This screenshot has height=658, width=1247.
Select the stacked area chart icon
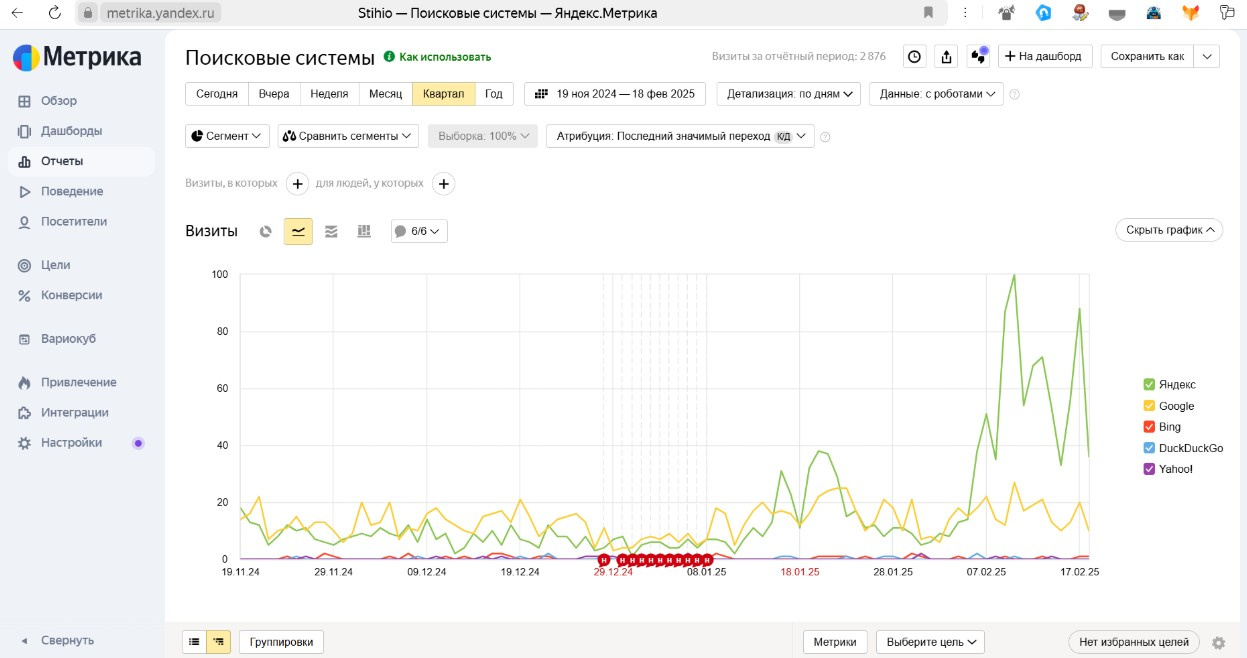(x=331, y=231)
